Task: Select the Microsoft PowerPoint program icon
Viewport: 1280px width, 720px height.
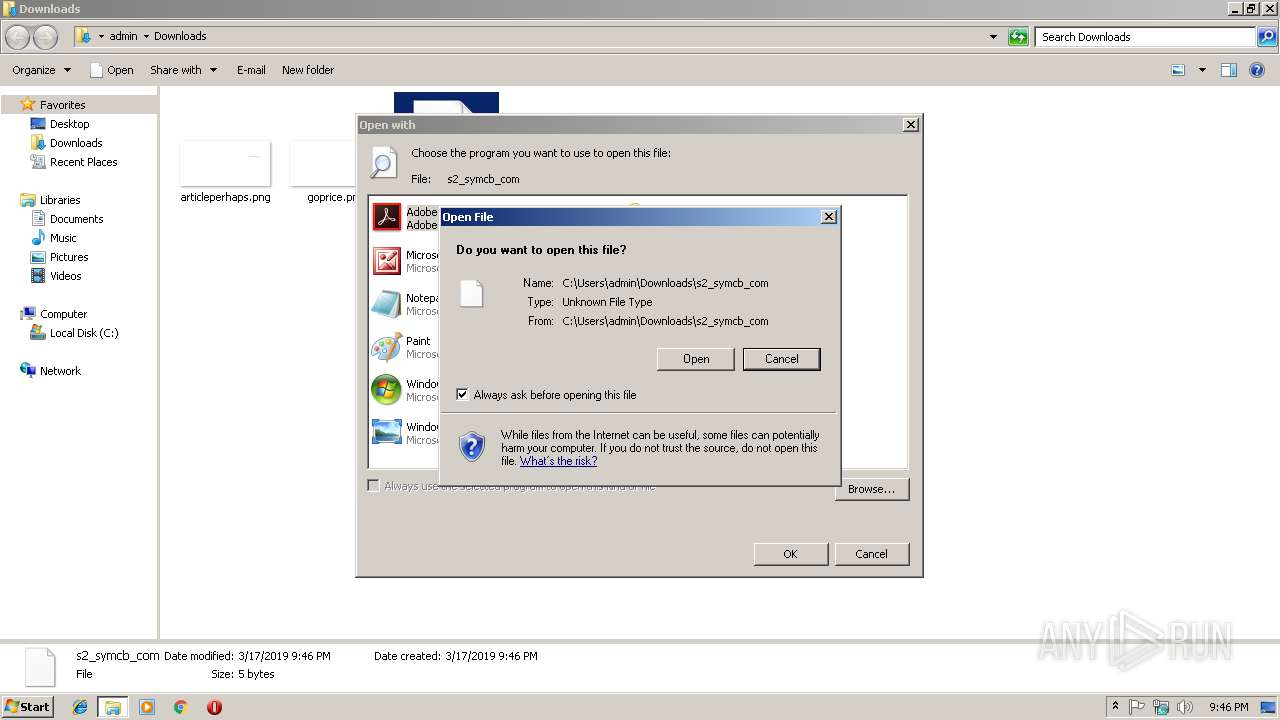Action: point(386,261)
